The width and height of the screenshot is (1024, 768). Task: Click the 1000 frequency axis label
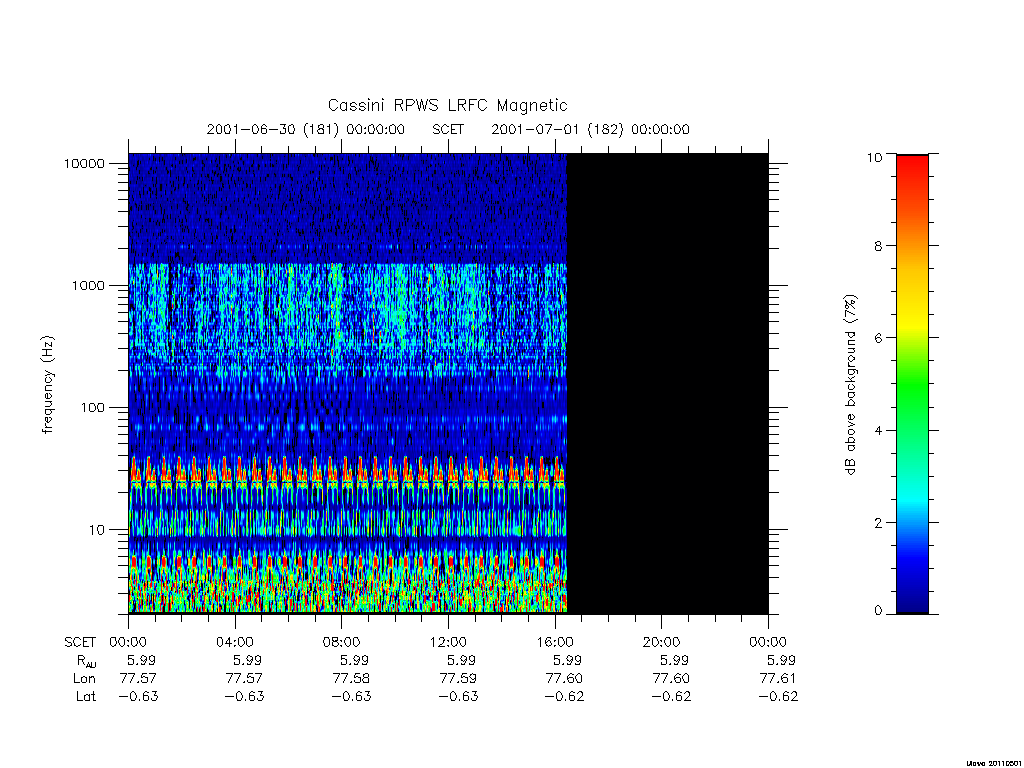[88, 285]
